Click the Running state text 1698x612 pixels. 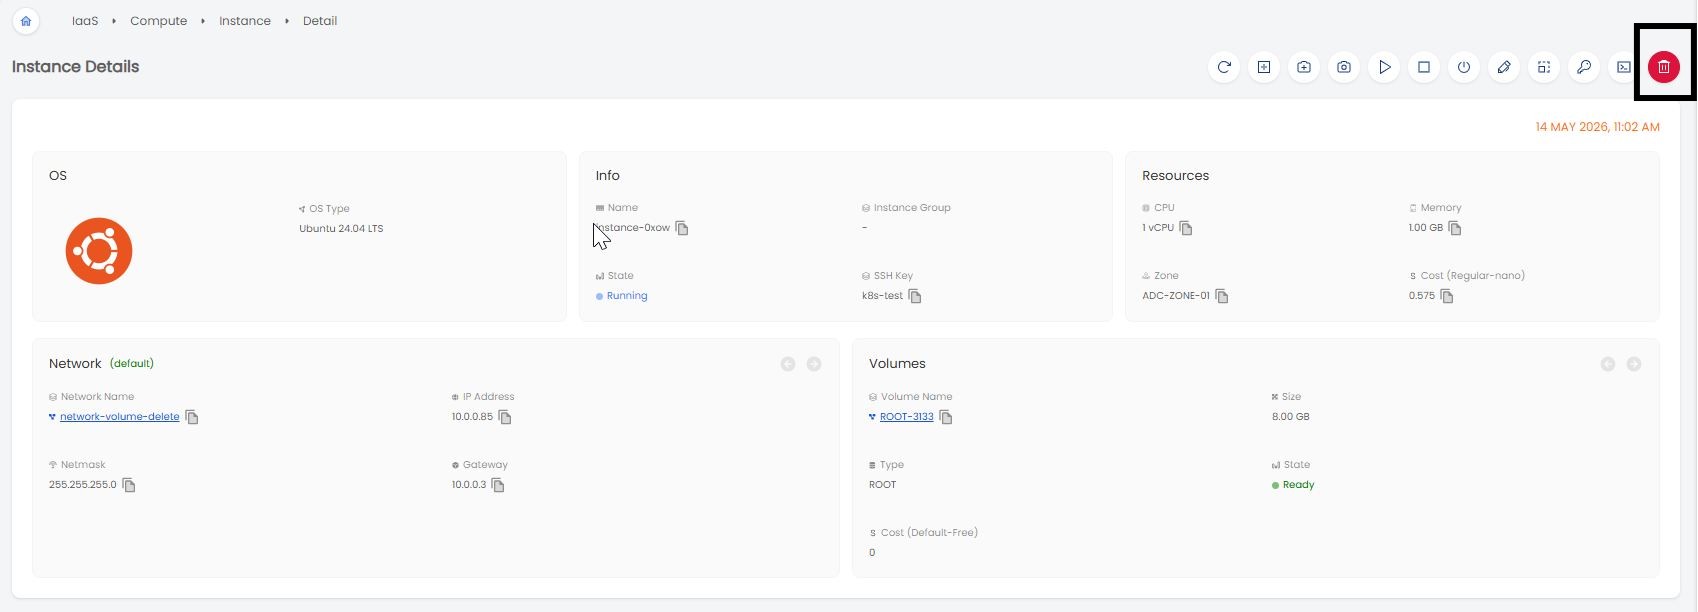point(627,296)
